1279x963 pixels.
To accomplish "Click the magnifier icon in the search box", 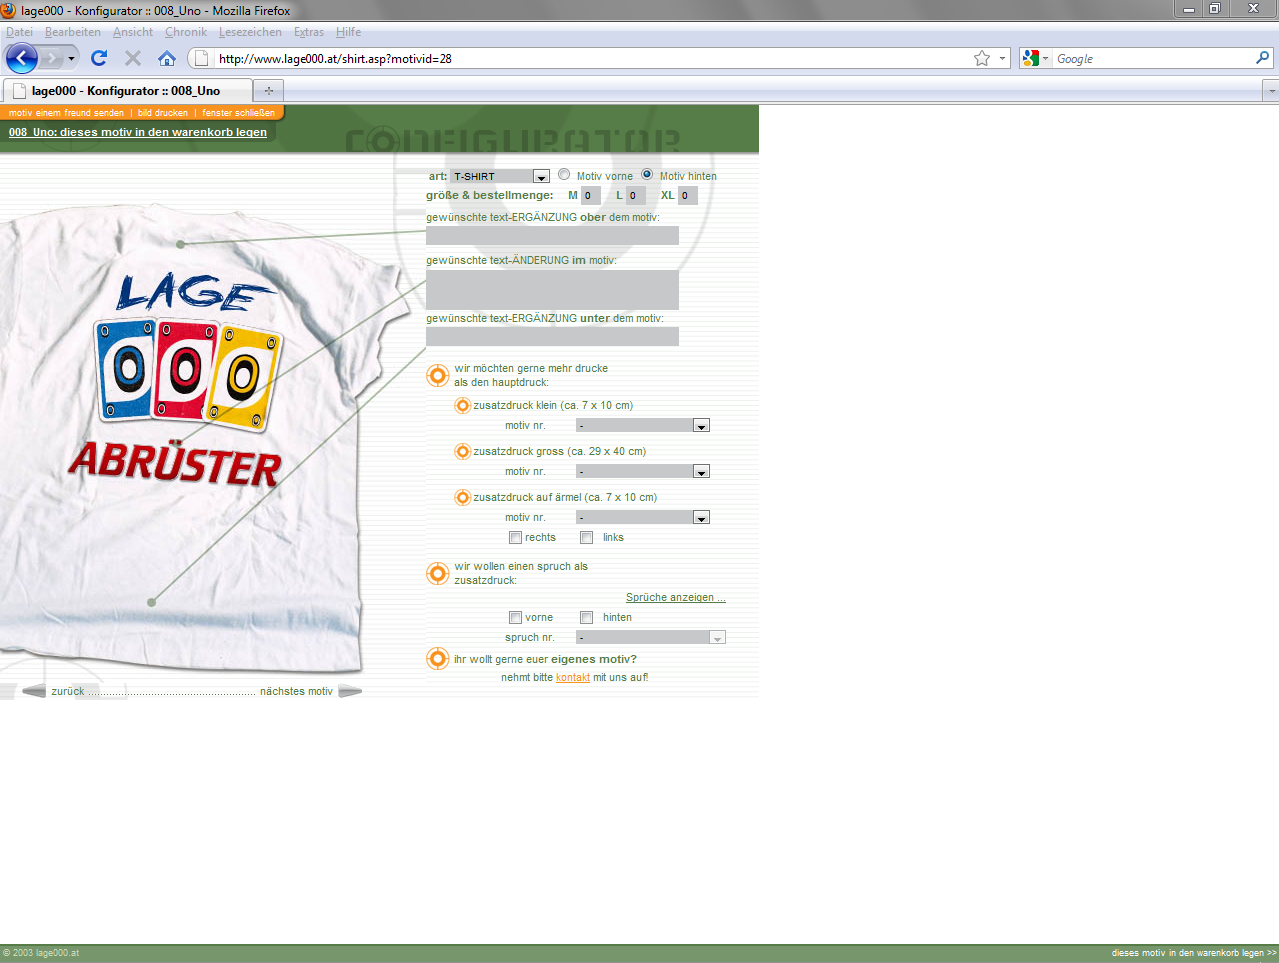I will [1263, 58].
